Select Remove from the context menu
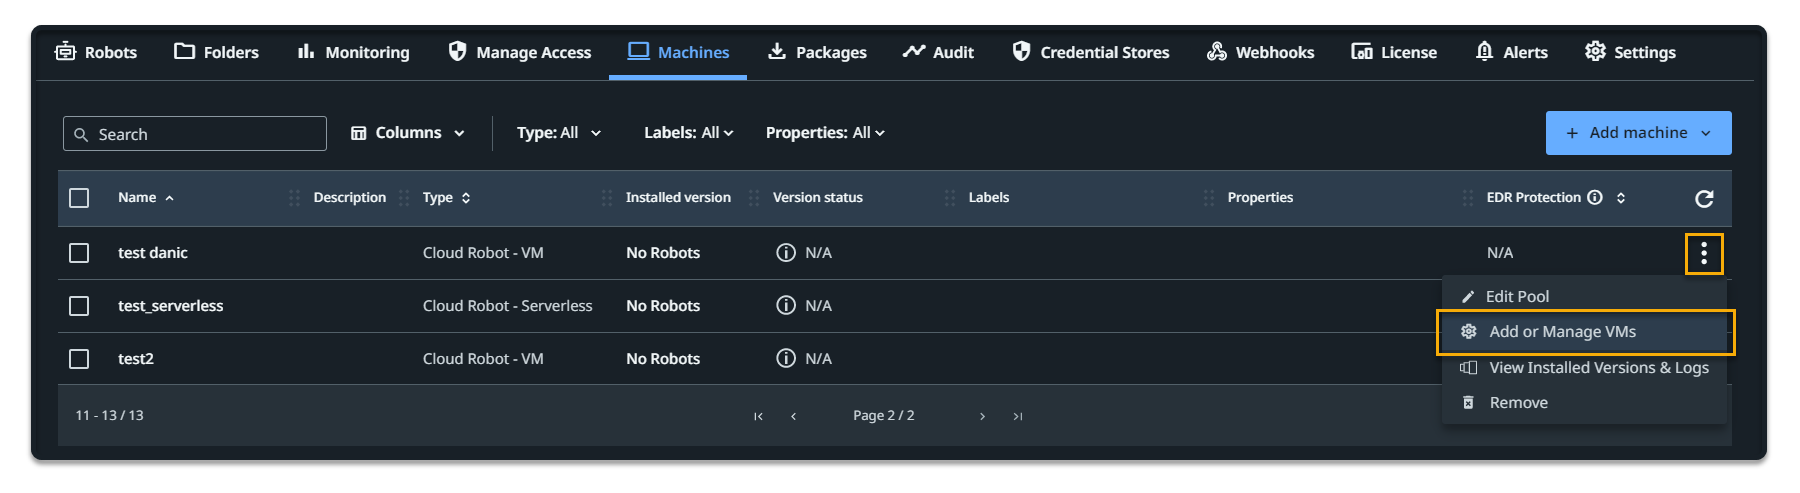 coord(1518,403)
